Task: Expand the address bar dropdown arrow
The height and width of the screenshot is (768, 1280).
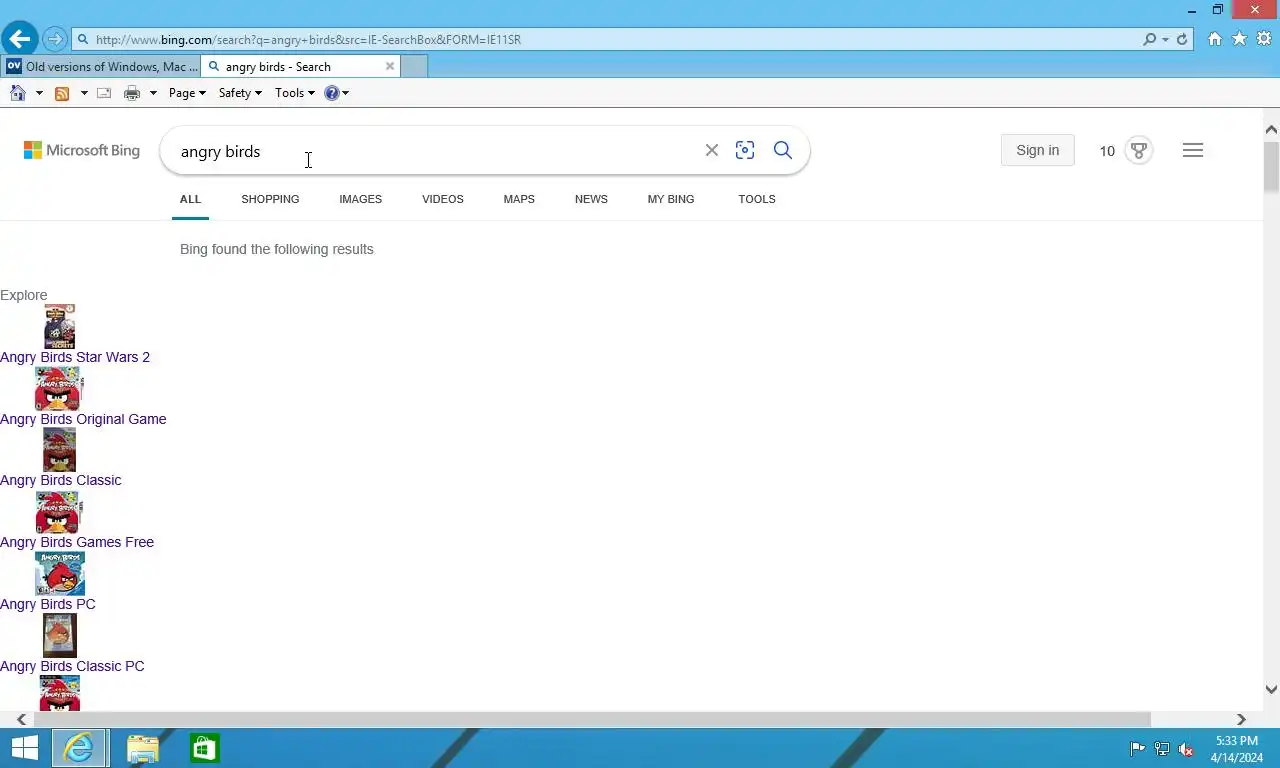Action: point(1166,40)
